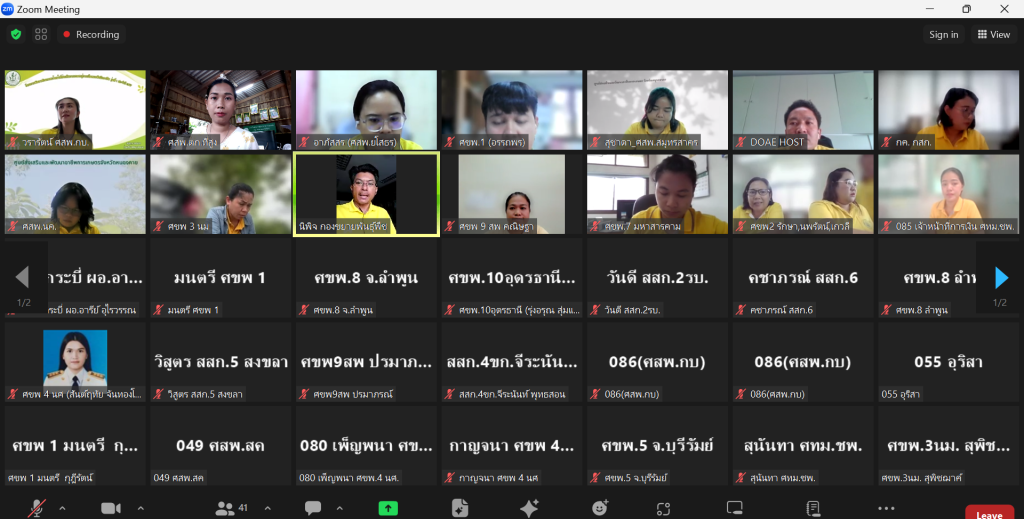
Task: Open the Whiteboards icon
Action: (x=735, y=508)
